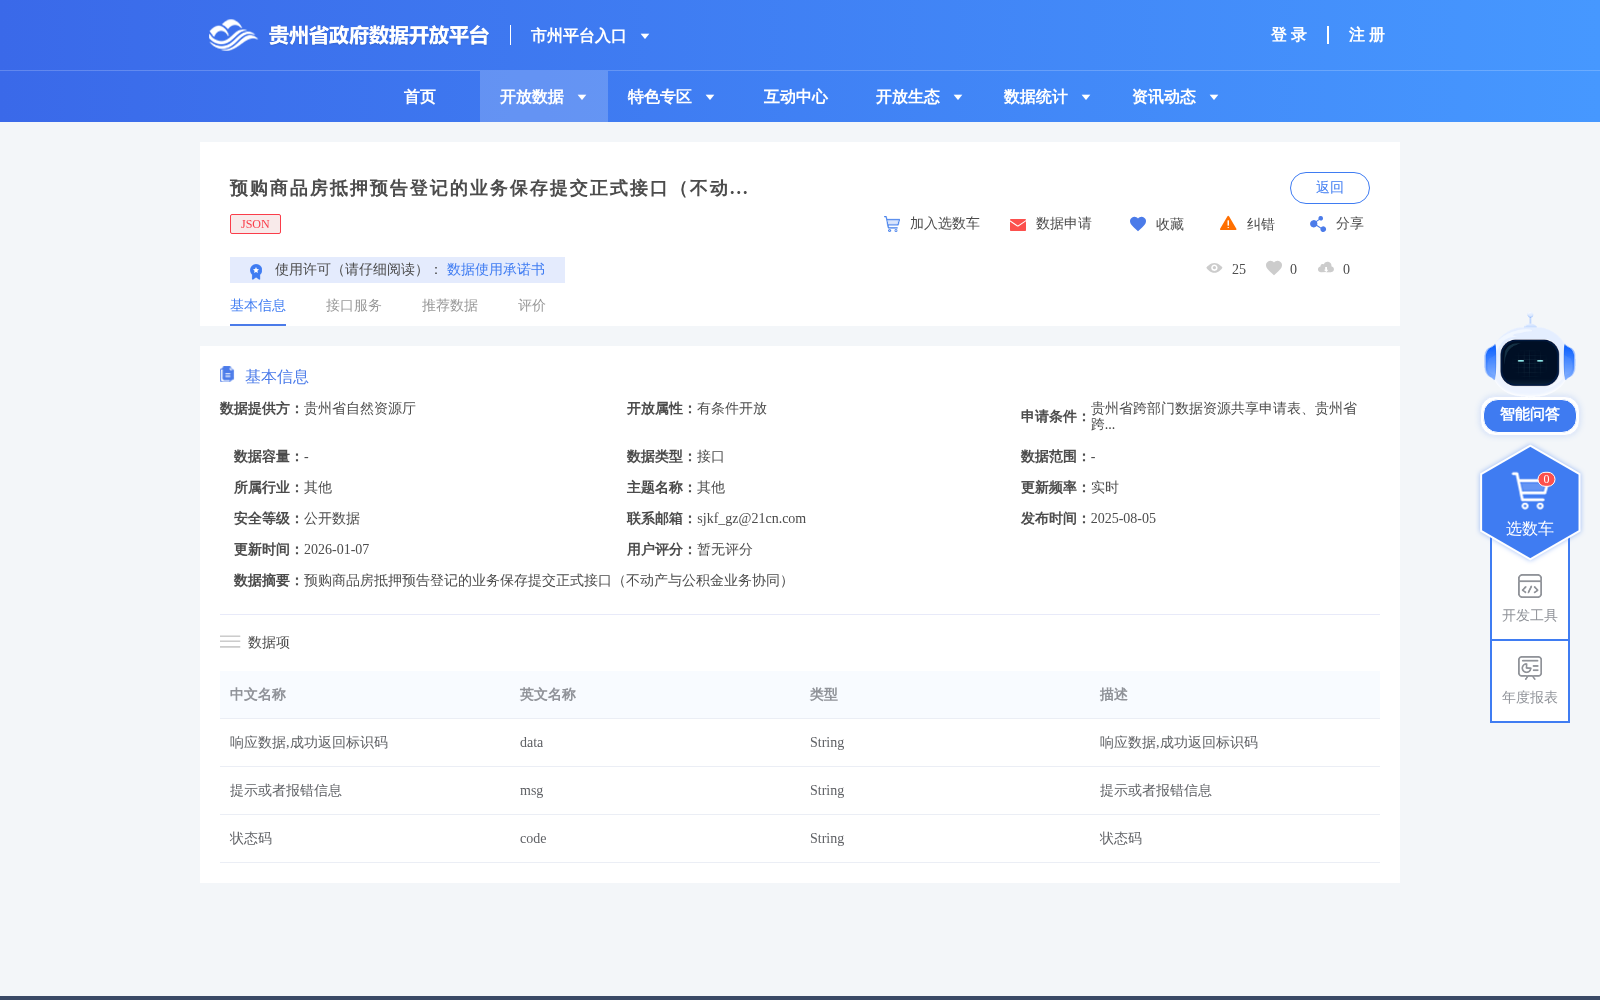Click the eye views icon showing 25
The width and height of the screenshot is (1600, 1000).
coord(1214,268)
